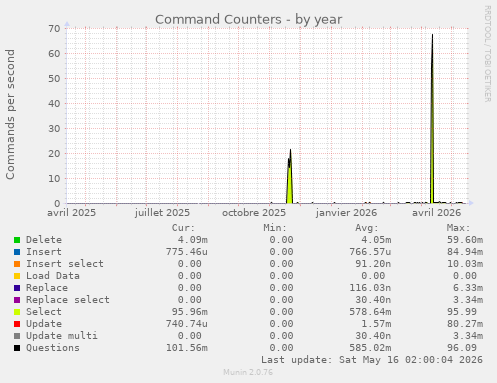Screen dimensions: 497x383
Task: Click the 'Cur:' column header
Action: click(183, 228)
